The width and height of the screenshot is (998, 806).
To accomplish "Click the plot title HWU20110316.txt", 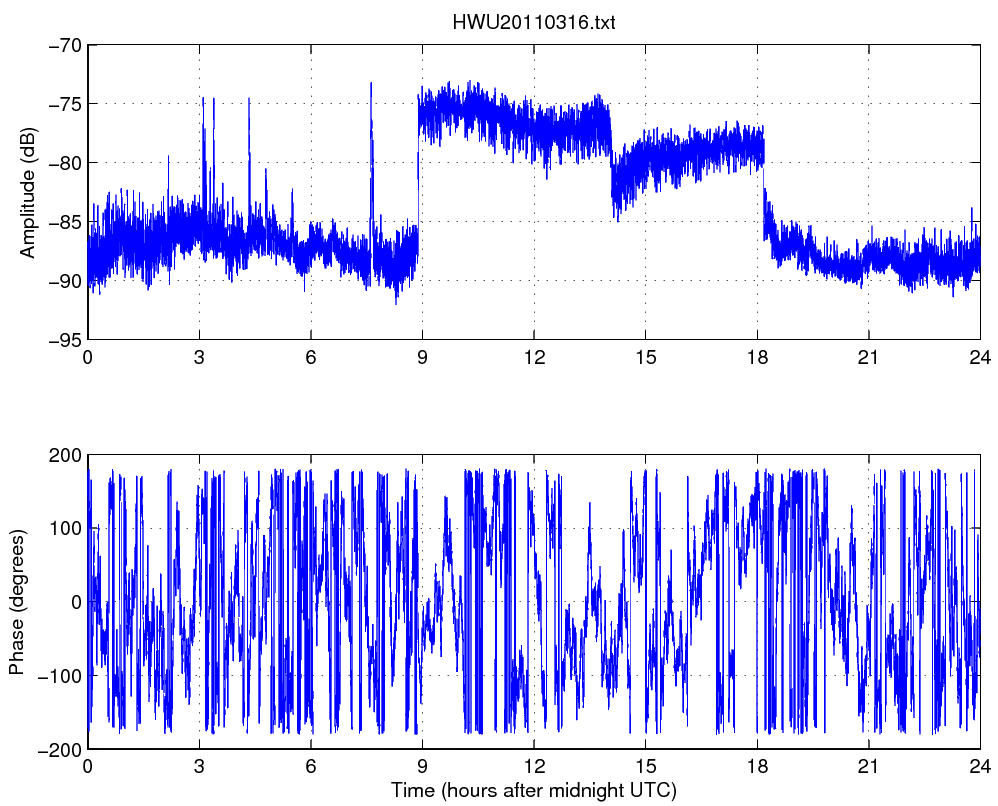I will [x=533, y=23].
